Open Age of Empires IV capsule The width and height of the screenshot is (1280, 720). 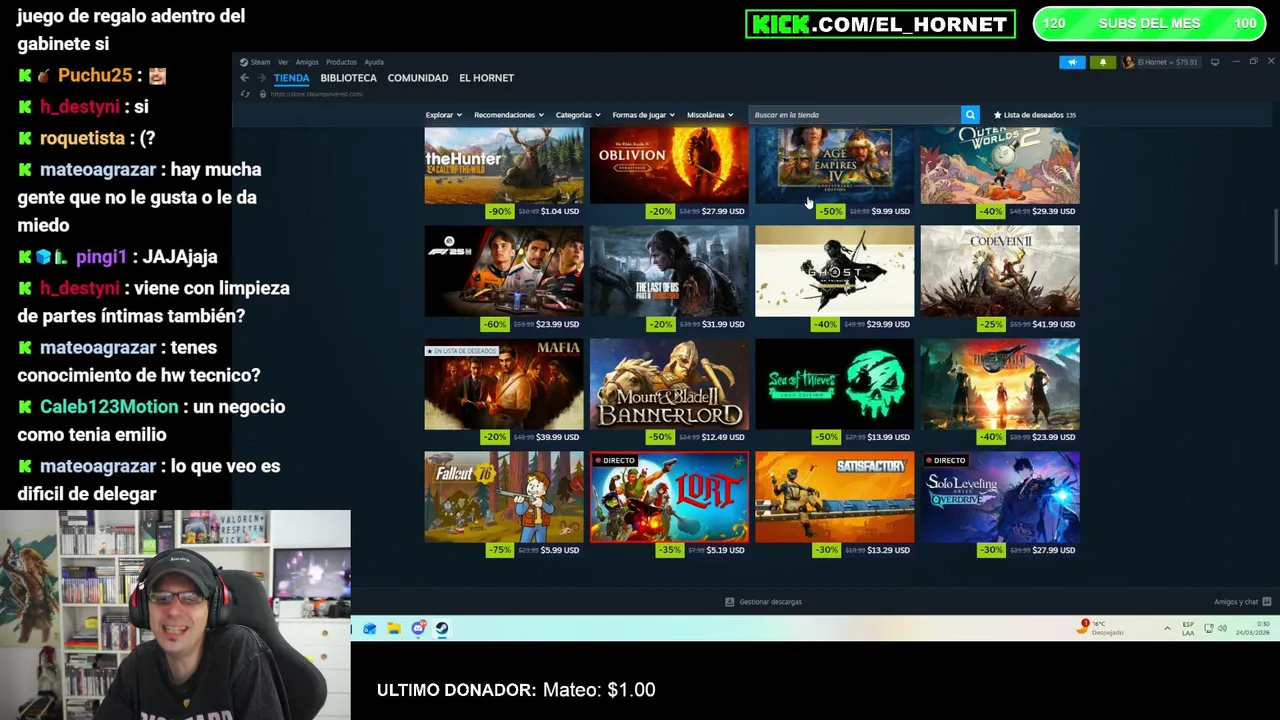(x=834, y=165)
